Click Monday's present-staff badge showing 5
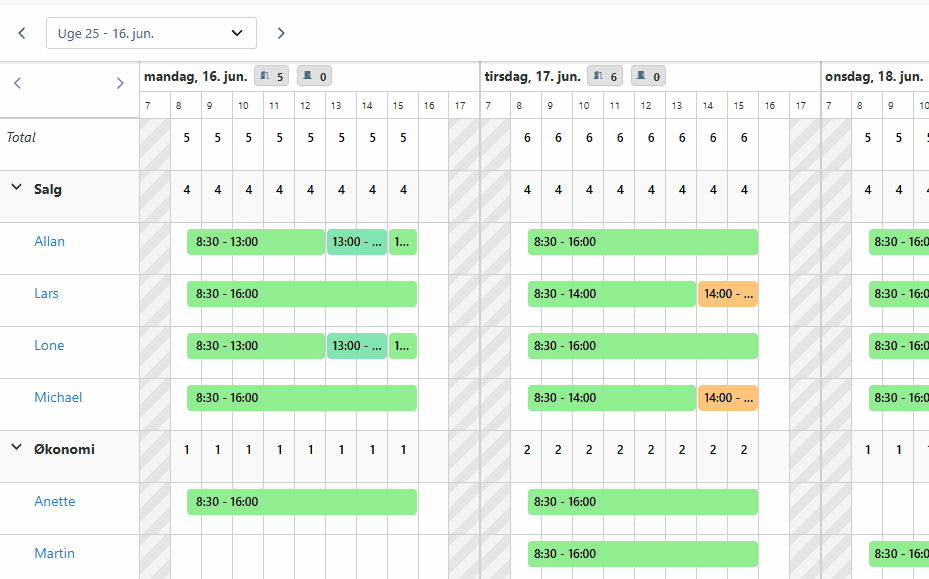Screen dimensions: 929x579 (x=271, y=76)
